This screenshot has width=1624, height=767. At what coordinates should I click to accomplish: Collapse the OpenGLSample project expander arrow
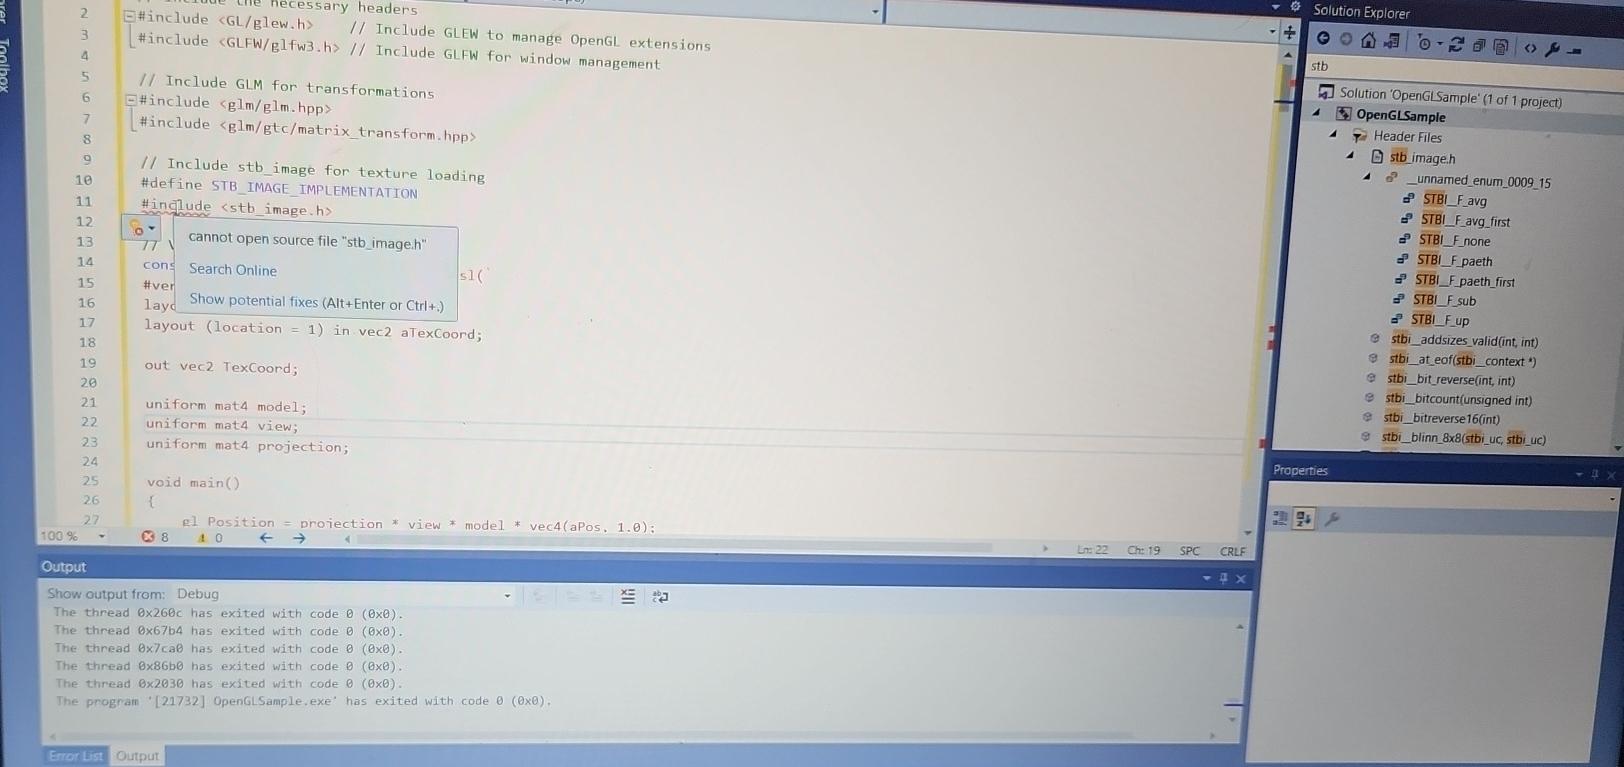1317,113
